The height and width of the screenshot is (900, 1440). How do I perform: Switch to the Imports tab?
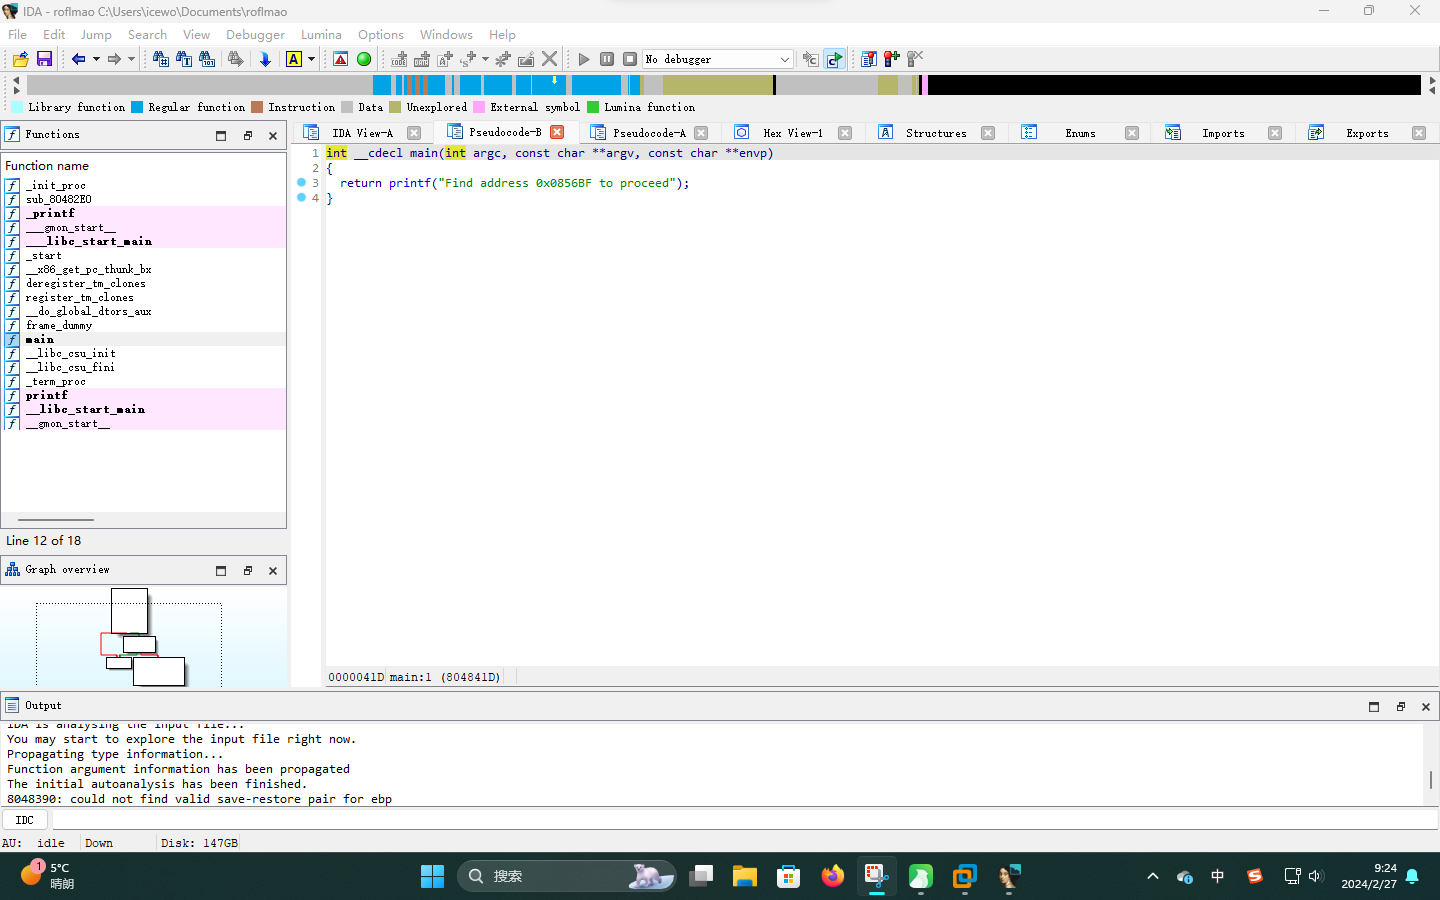coord(1223,133)
